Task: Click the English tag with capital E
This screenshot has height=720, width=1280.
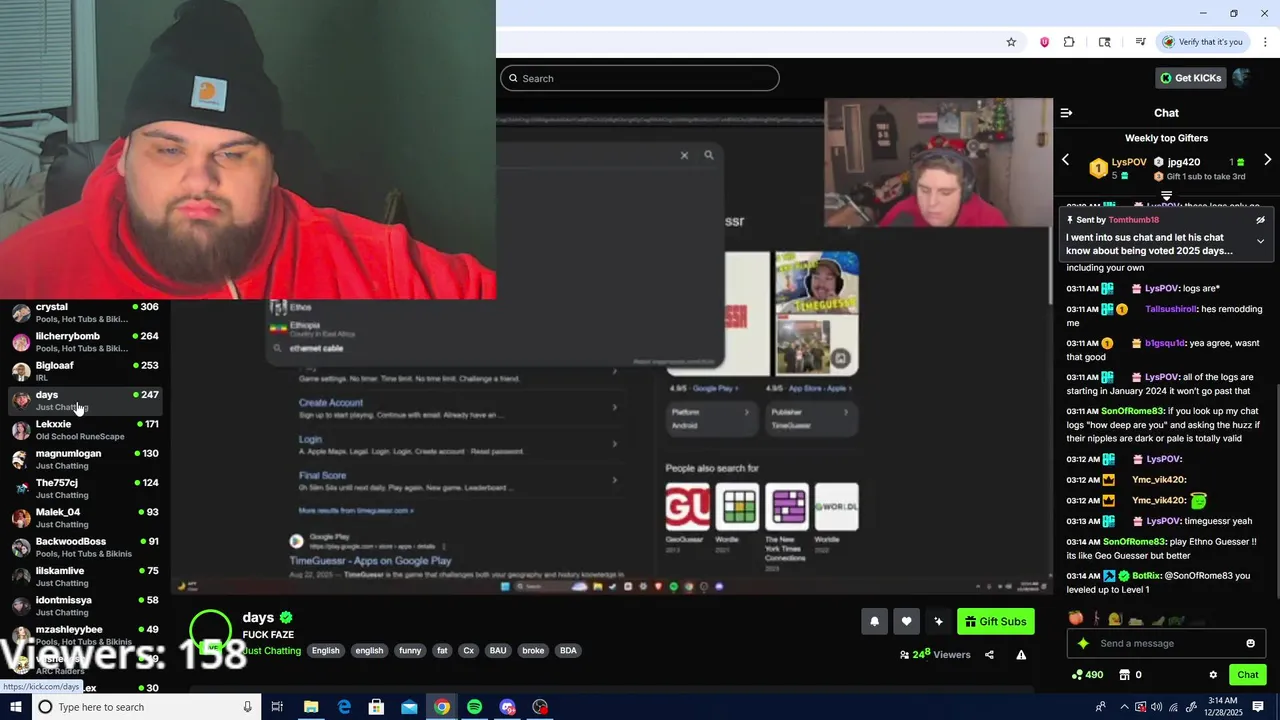Action: point(326,651)
